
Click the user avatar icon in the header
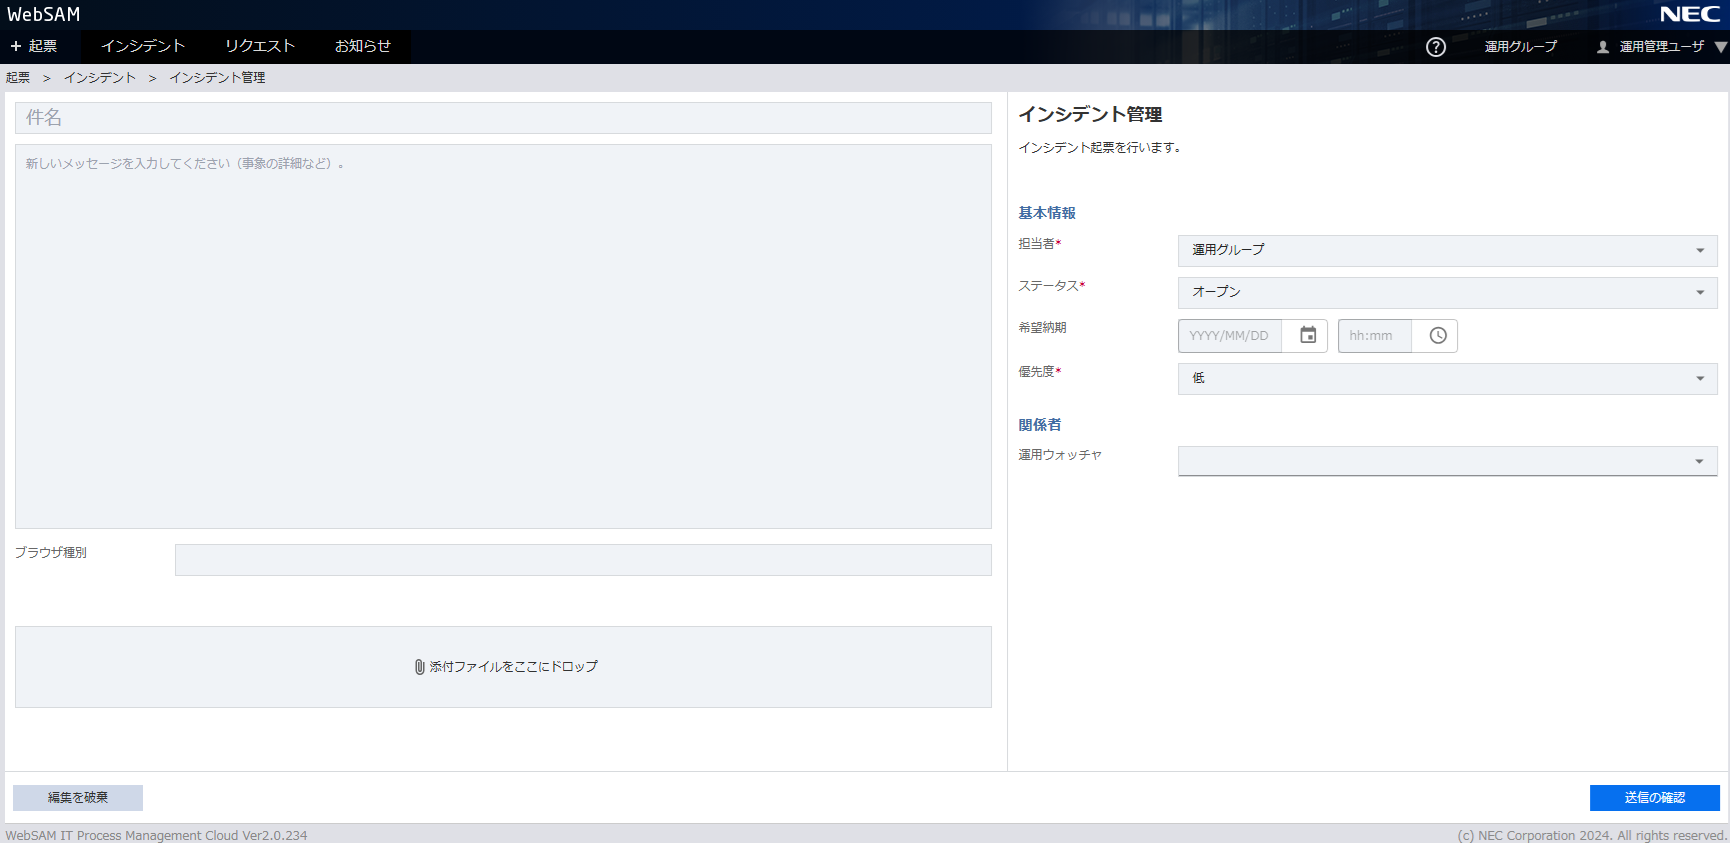coord(1603,47)
